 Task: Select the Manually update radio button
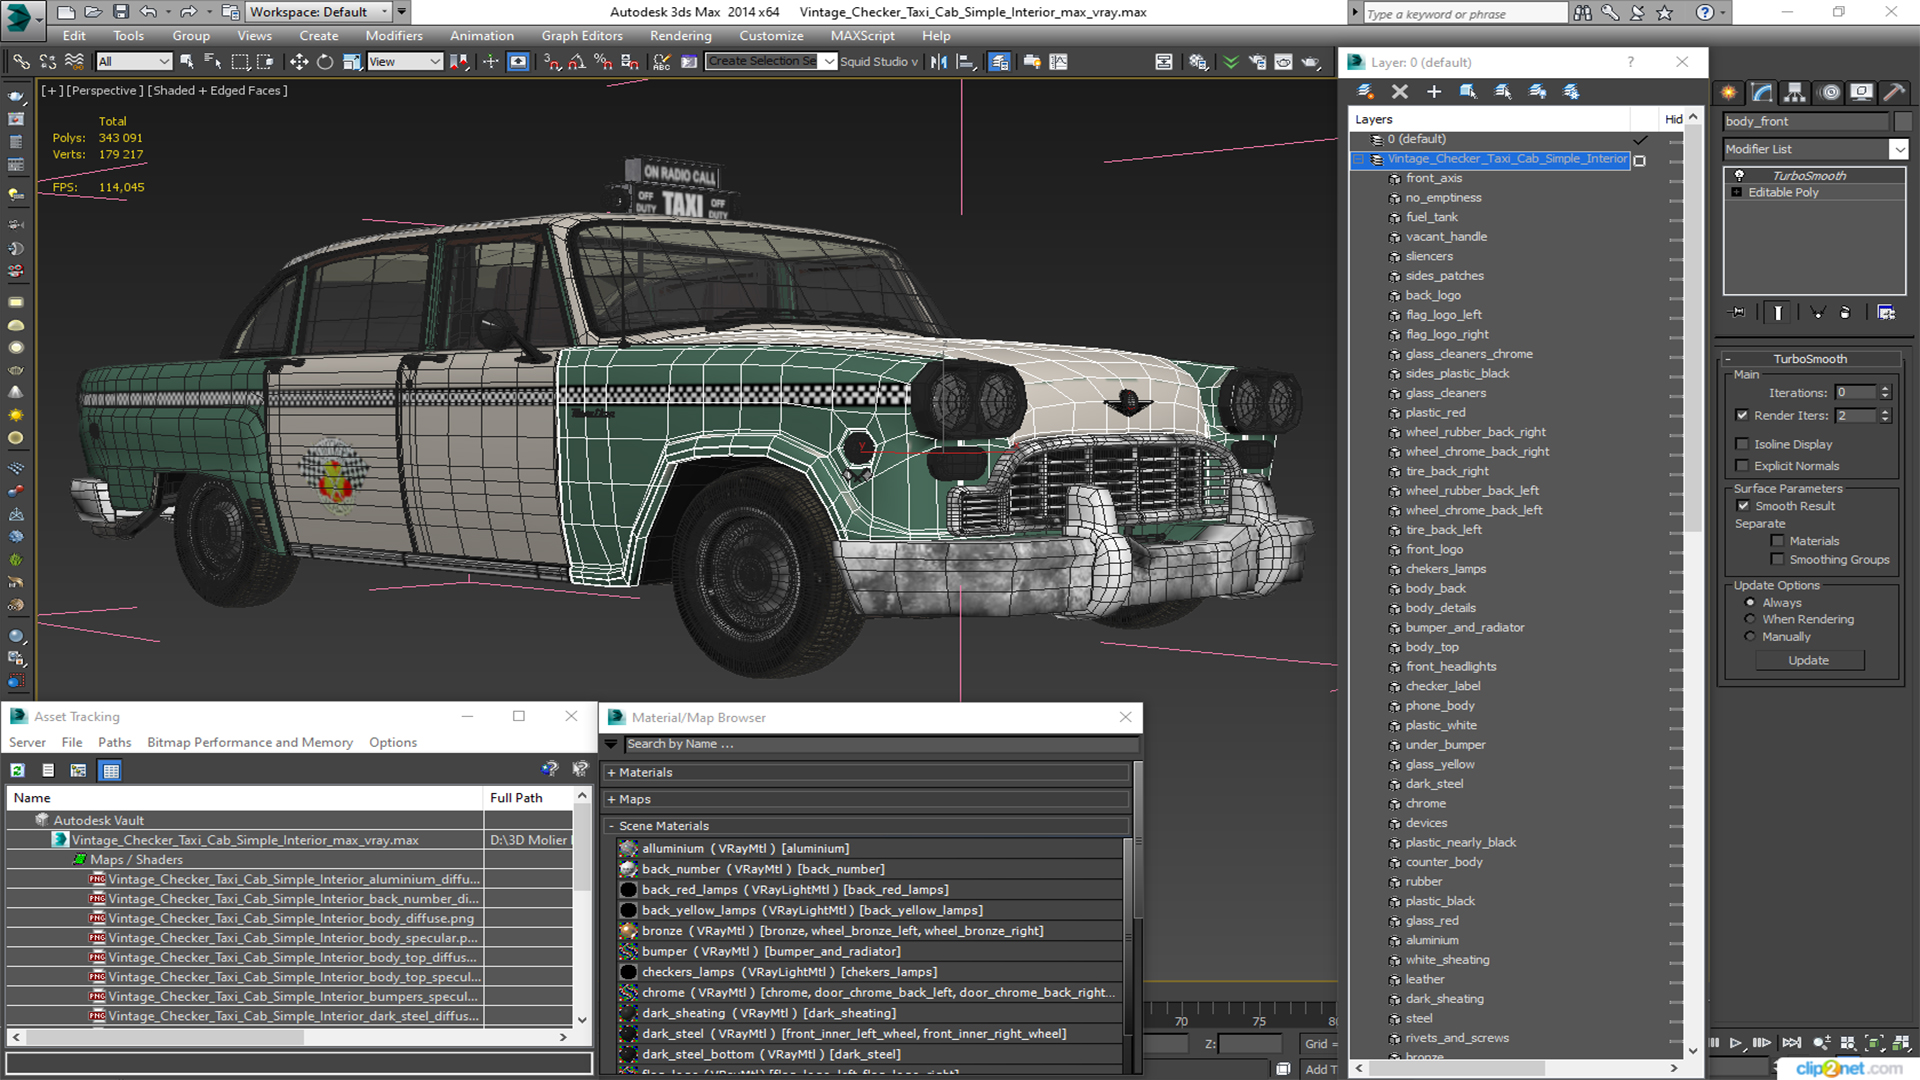click(x=1750, y=636)
